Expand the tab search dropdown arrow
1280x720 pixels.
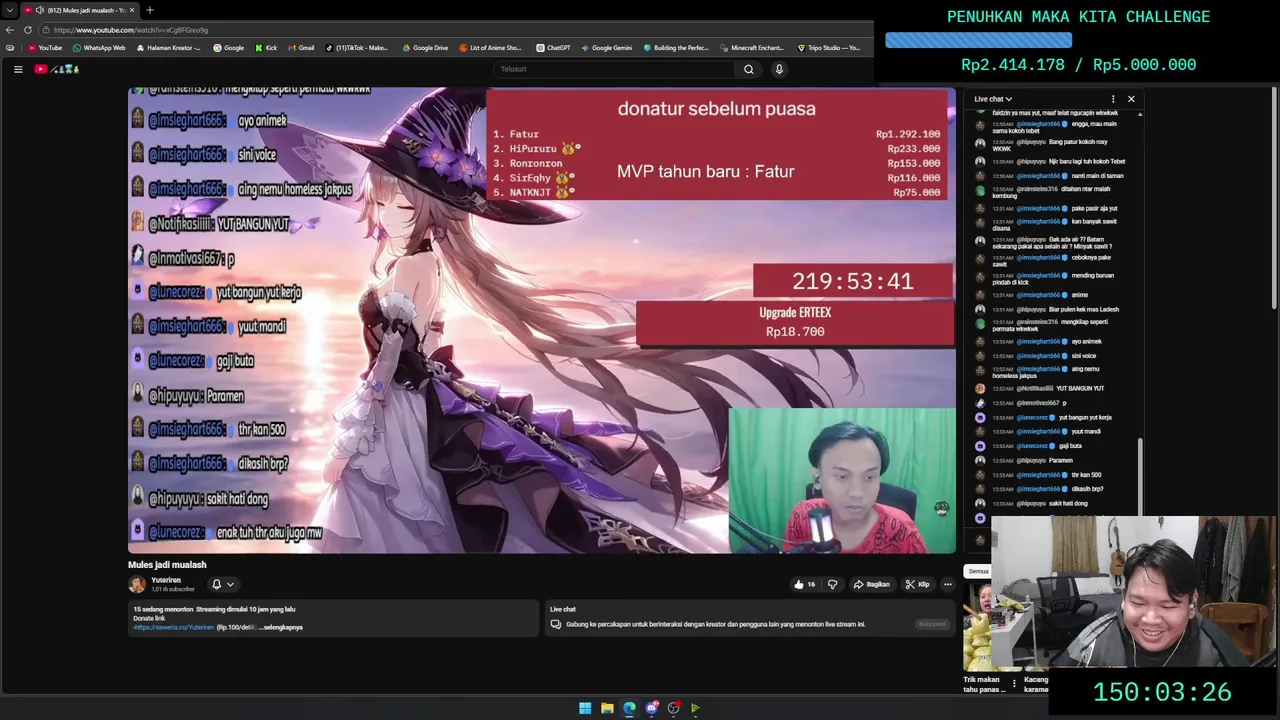(x=9, y=10)
